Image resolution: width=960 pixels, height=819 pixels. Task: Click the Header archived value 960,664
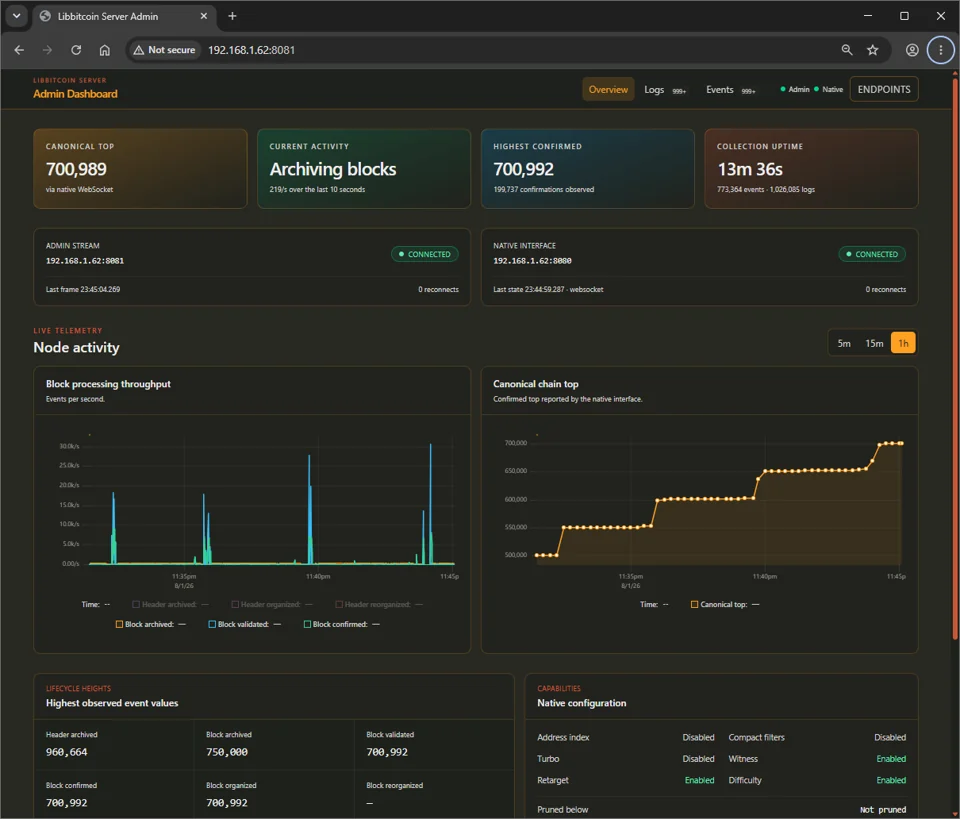tap(67, 752)
